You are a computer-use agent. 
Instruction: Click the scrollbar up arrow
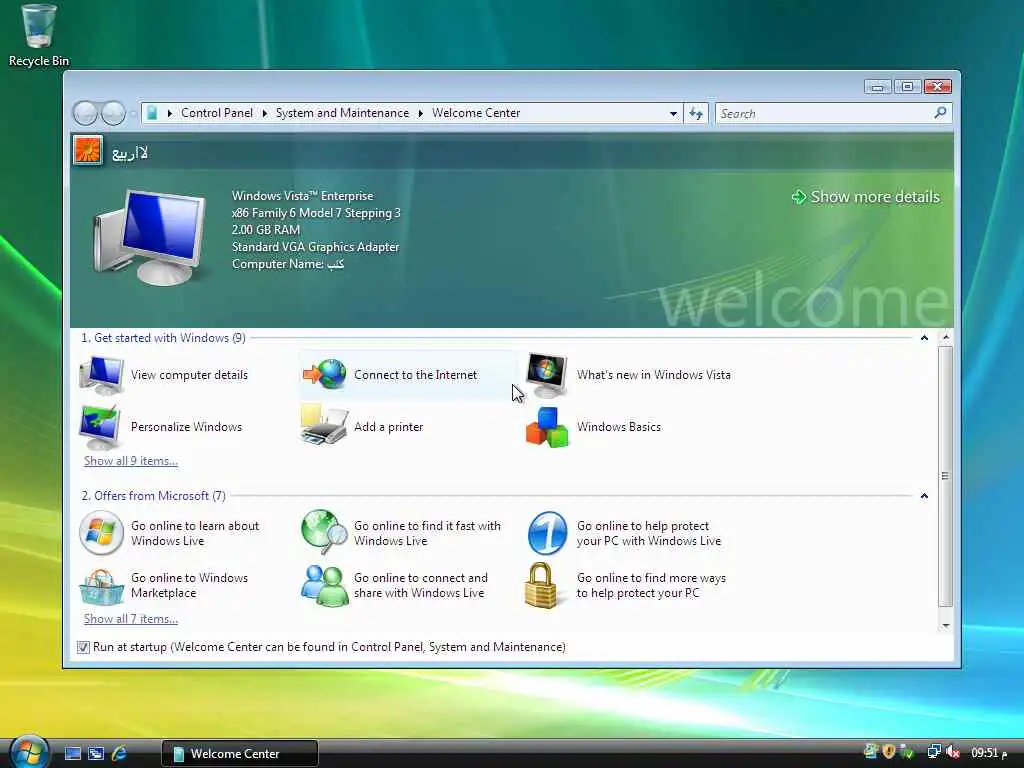click(945, 337)
